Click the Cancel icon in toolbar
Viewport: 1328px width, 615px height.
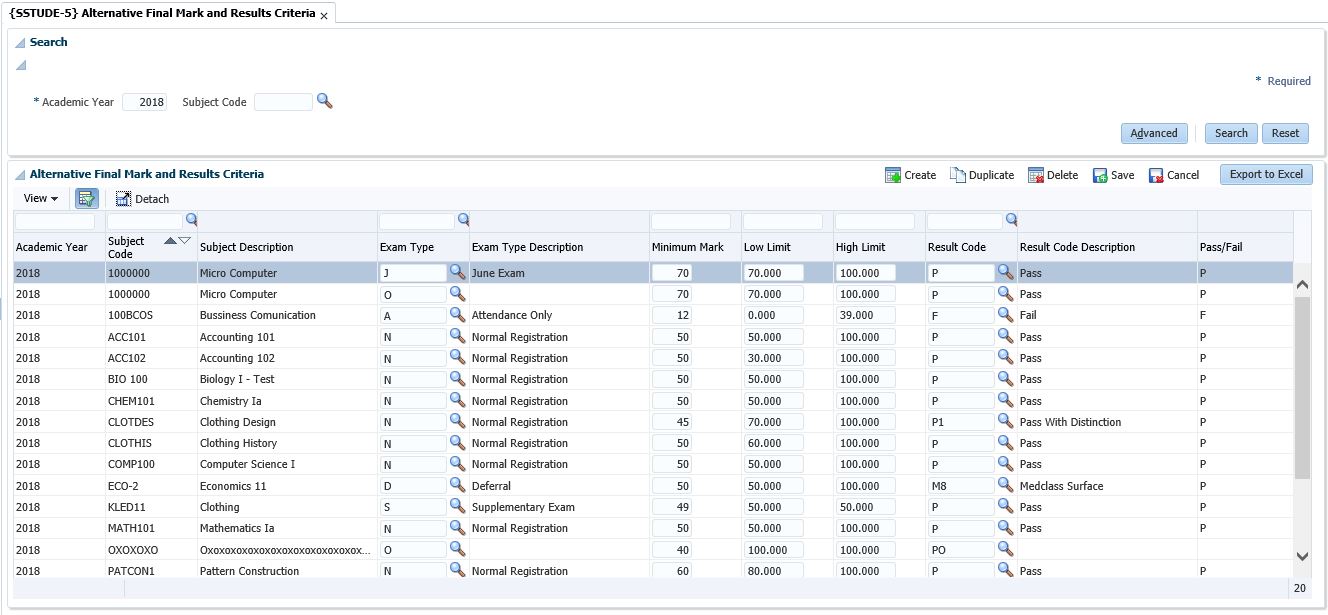click(1156, 175)
